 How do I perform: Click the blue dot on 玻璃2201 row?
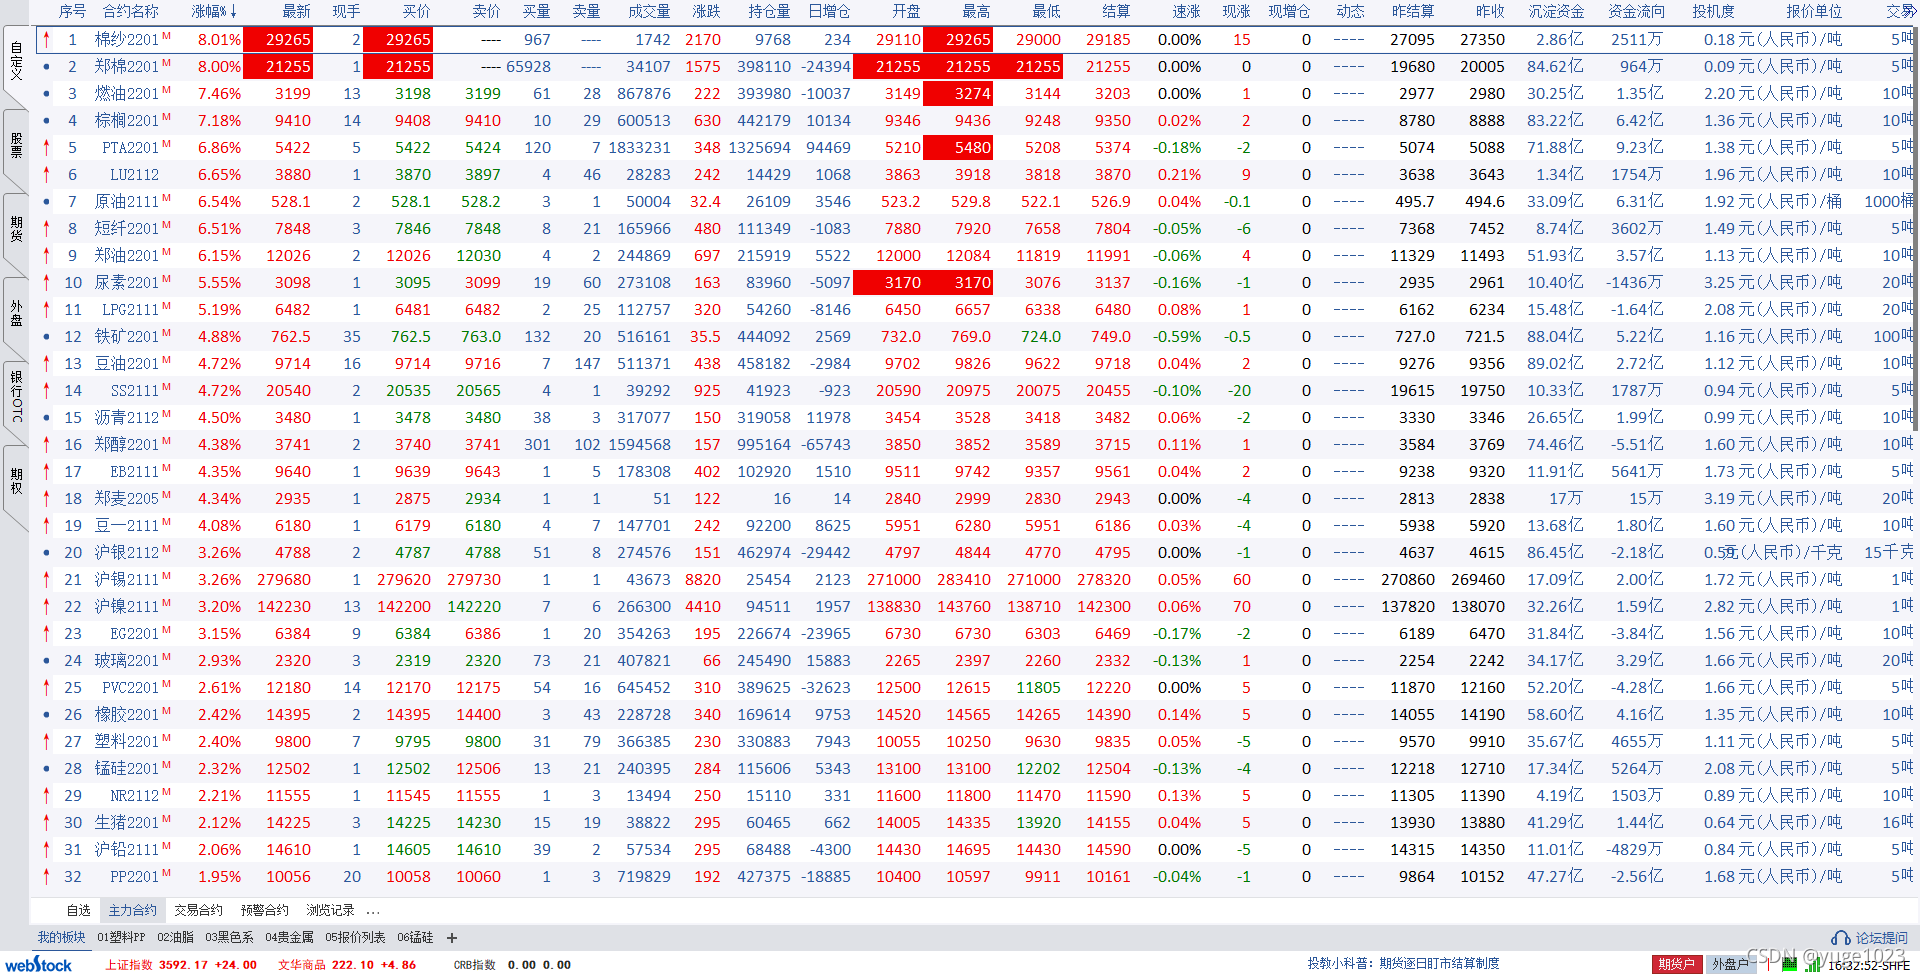pyautogui.click(x=46, y=661)
